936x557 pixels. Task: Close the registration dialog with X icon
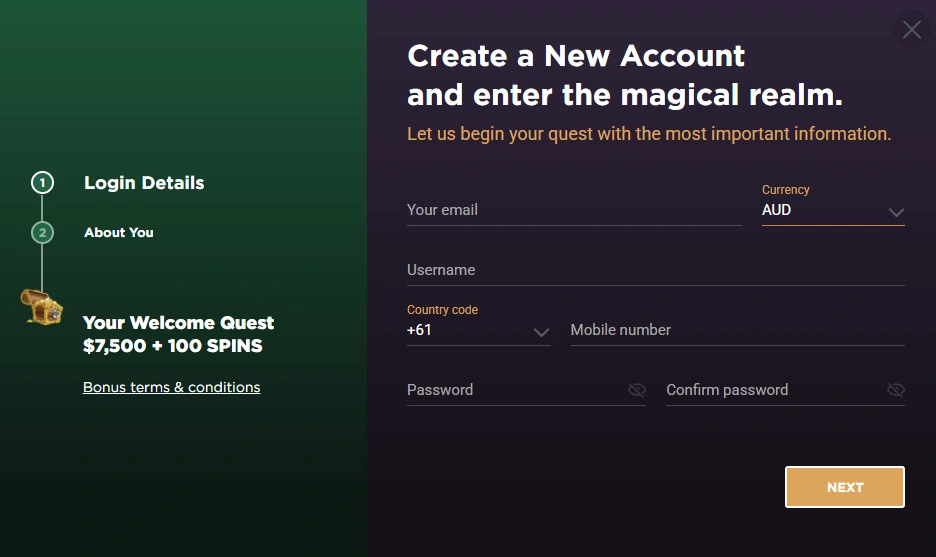tap(912, 29)
